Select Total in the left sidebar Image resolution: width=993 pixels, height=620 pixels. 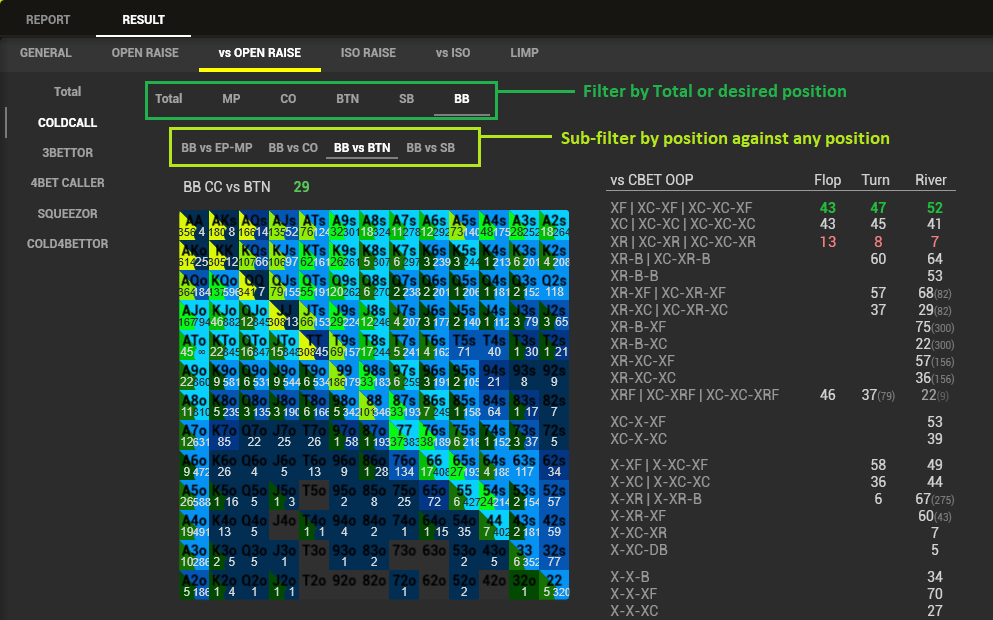point(68,92)
